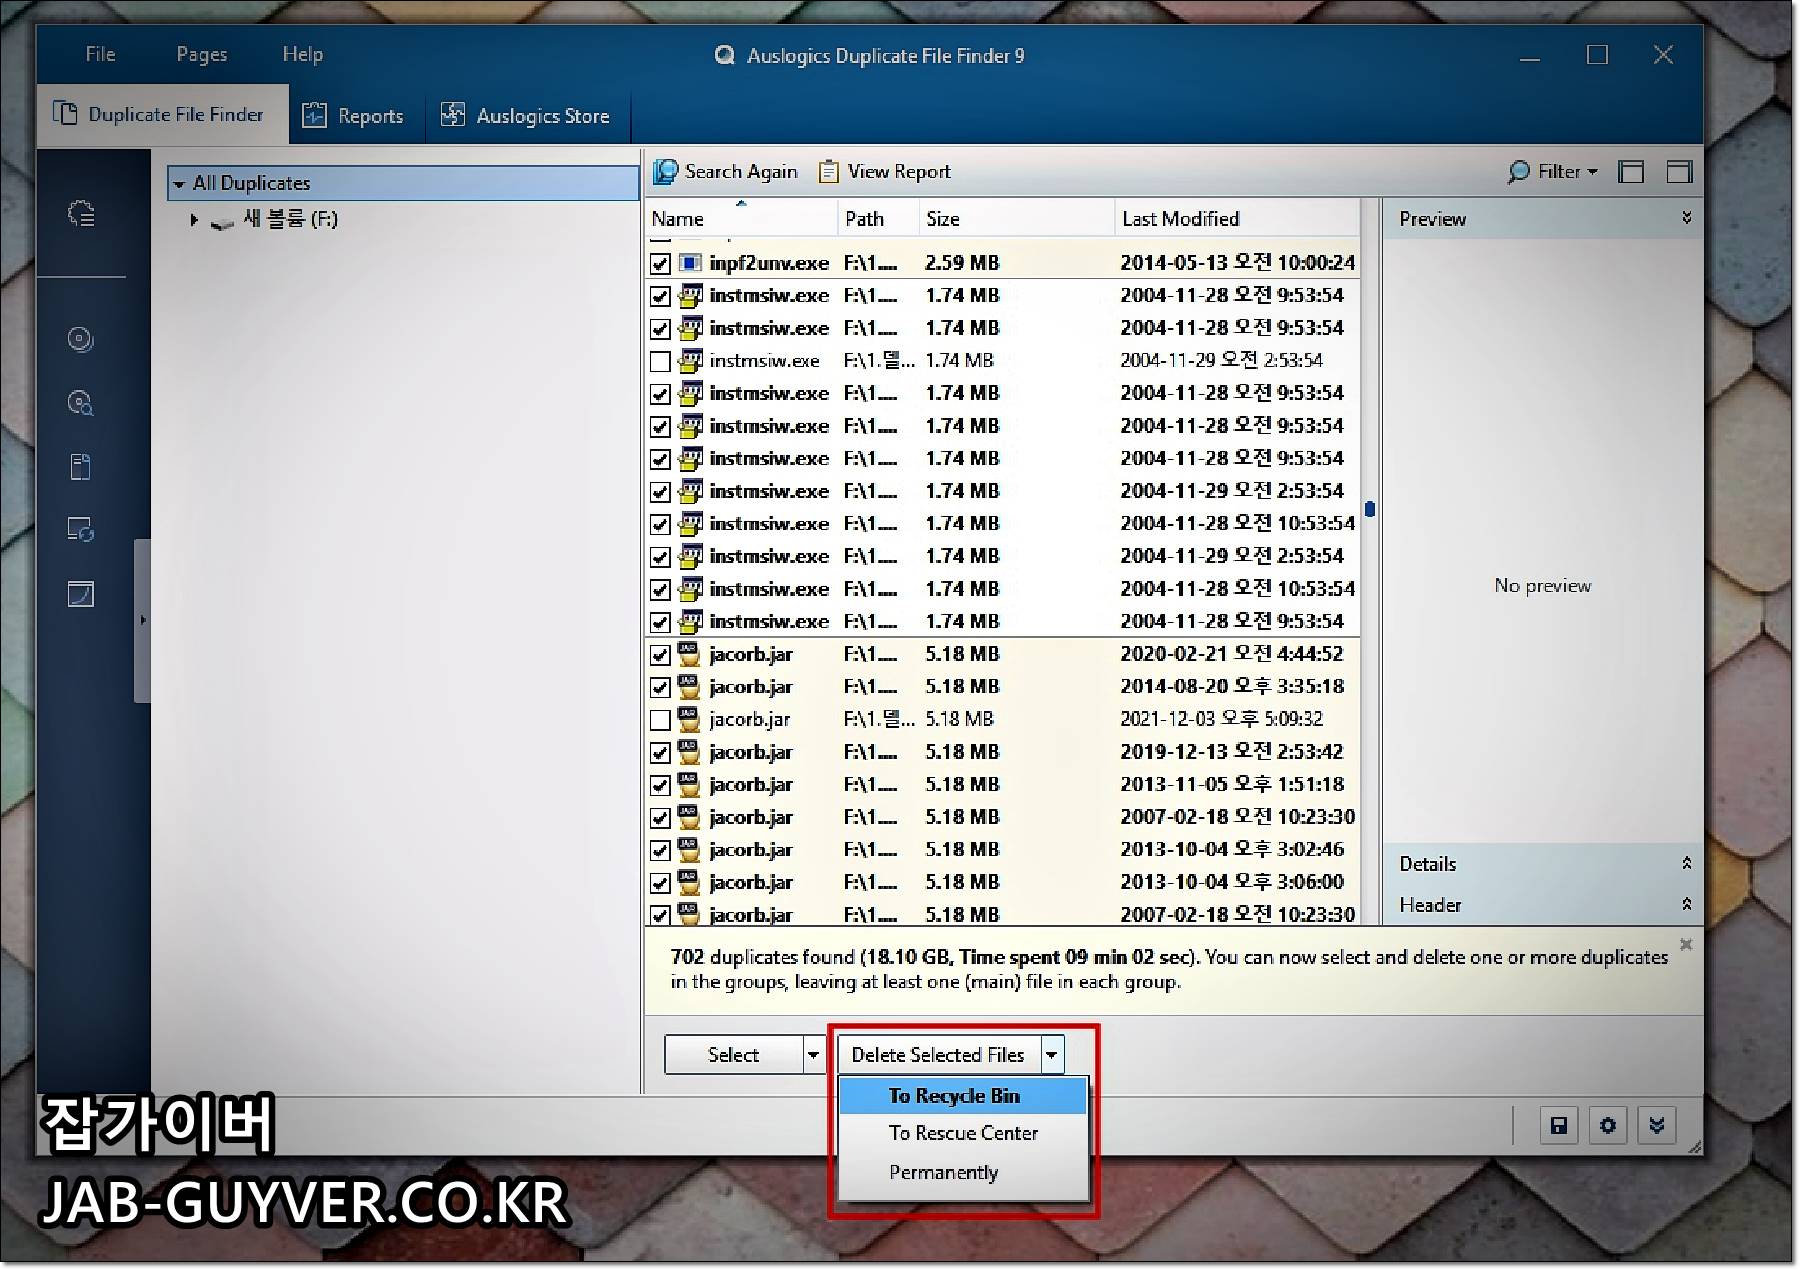The height and width of the screenshot is (1270, 1800).
Task: Uncheck the jacorb.jar row dated 2014-08-20
Action: pos(660,688)
